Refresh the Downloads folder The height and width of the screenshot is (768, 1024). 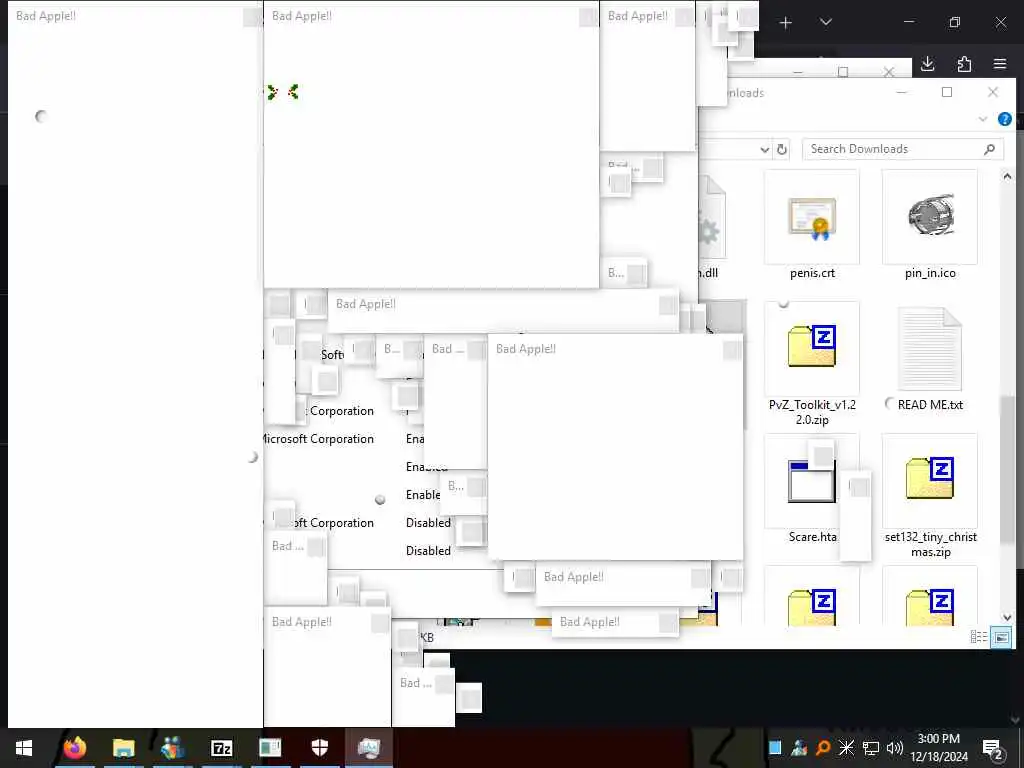pos(782,150)
